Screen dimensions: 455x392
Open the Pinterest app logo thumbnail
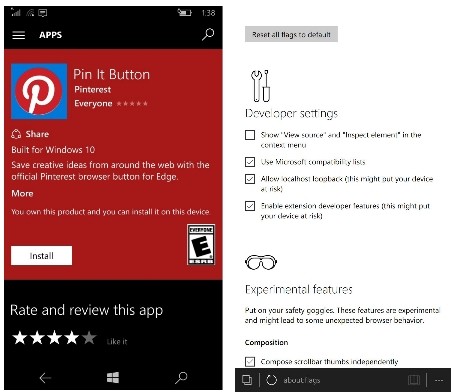coord(39,91)
